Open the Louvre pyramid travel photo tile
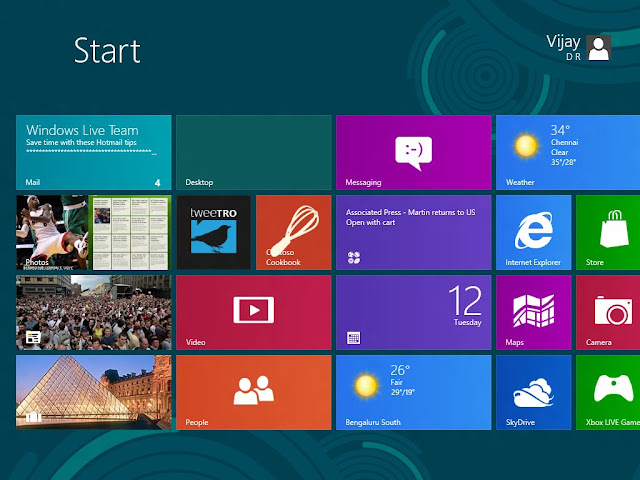 point(93,392)
